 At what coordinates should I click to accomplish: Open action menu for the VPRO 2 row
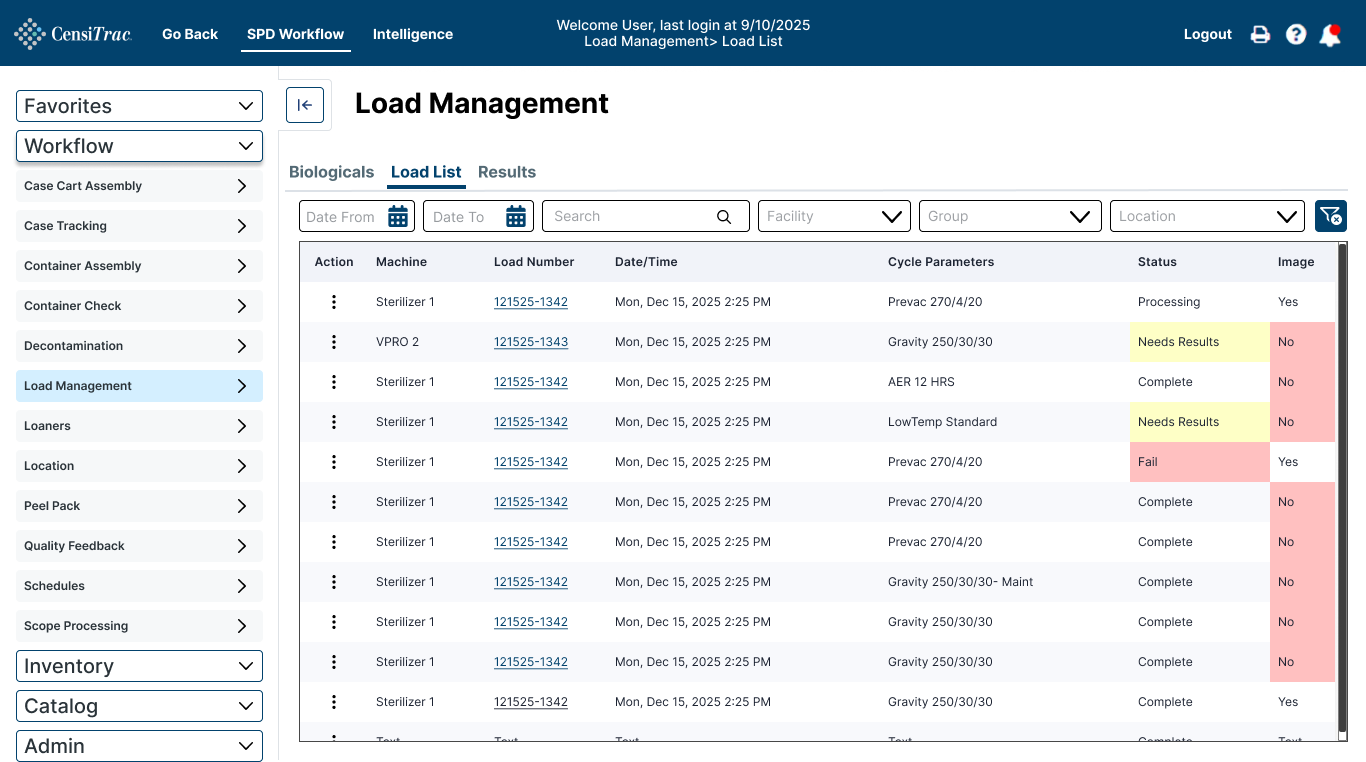(334, 342)
